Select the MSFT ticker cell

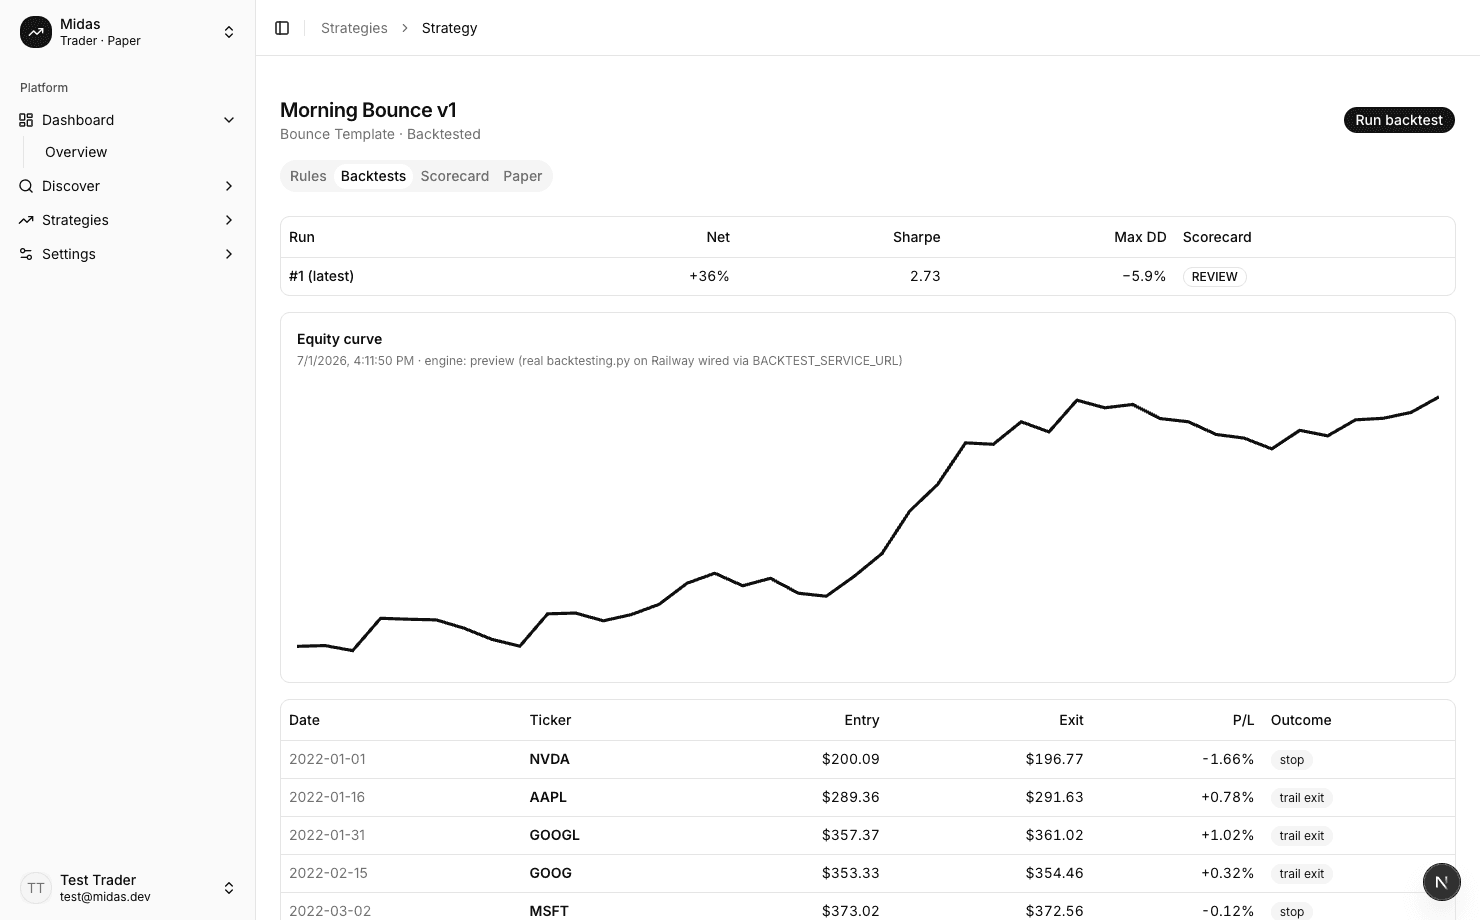pyautogui.click(x=549, y=911)
